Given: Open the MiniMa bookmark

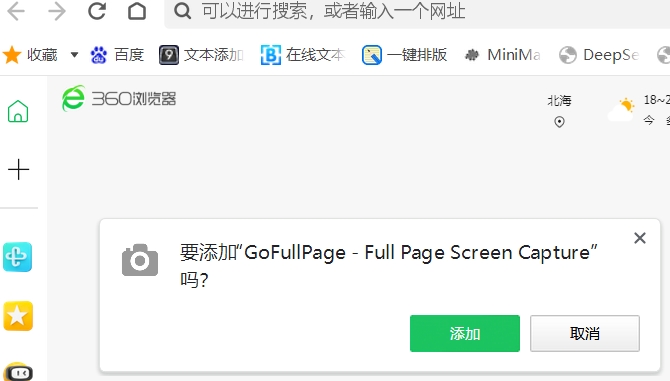Looking at the screenshot, I should coord(502,55).
